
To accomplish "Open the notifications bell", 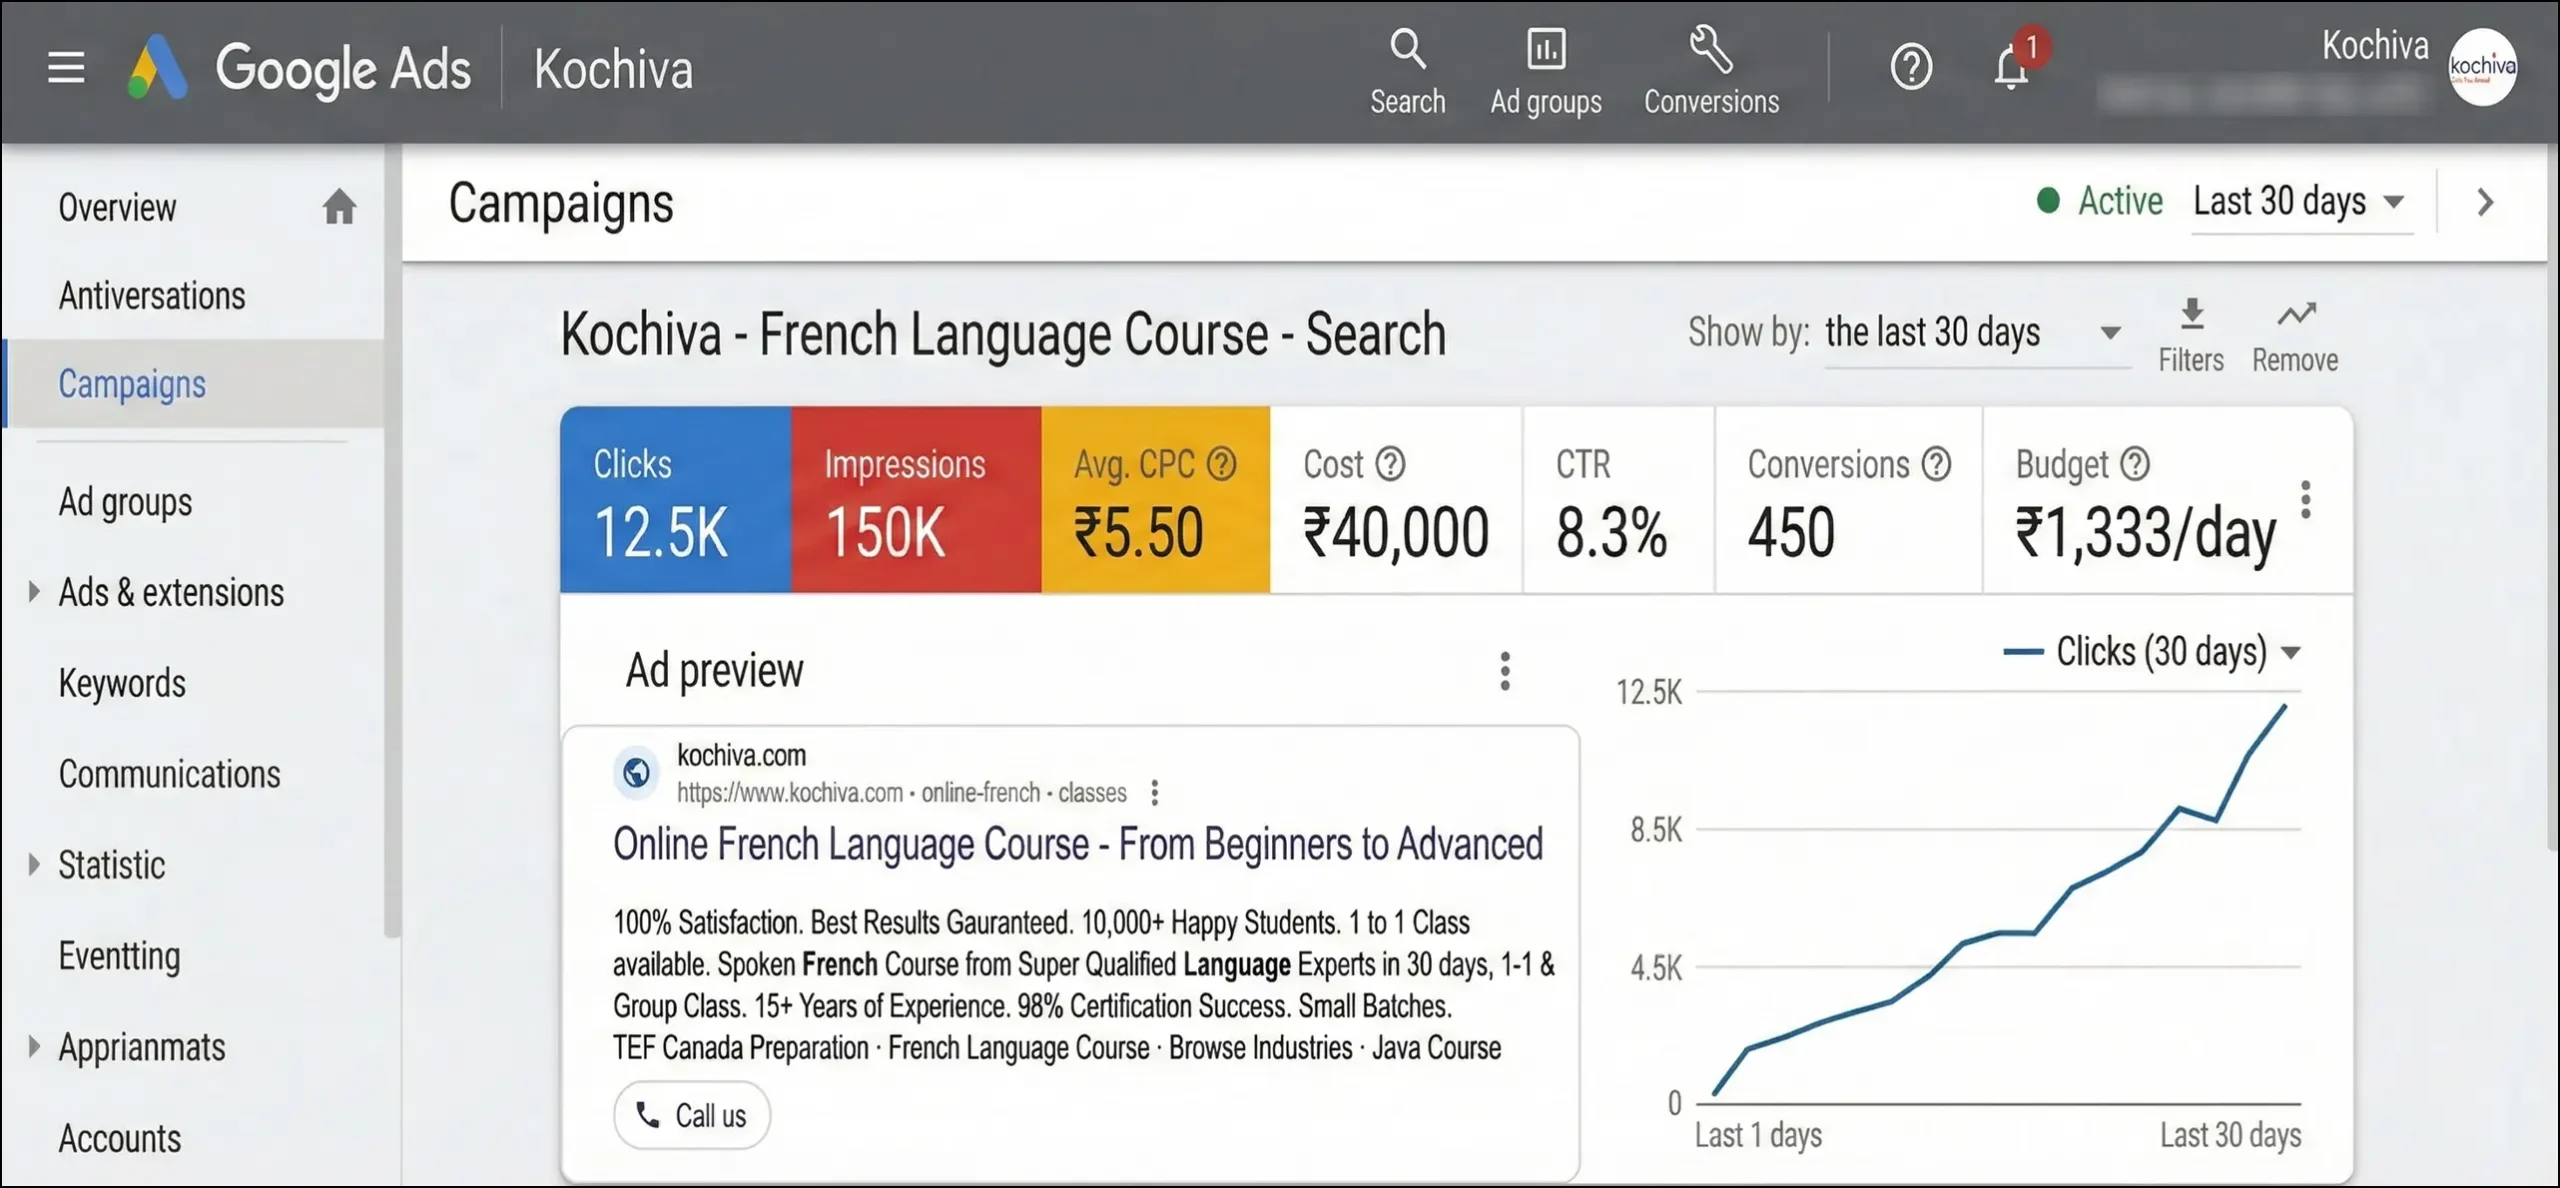I will (x=2010, y=68).
